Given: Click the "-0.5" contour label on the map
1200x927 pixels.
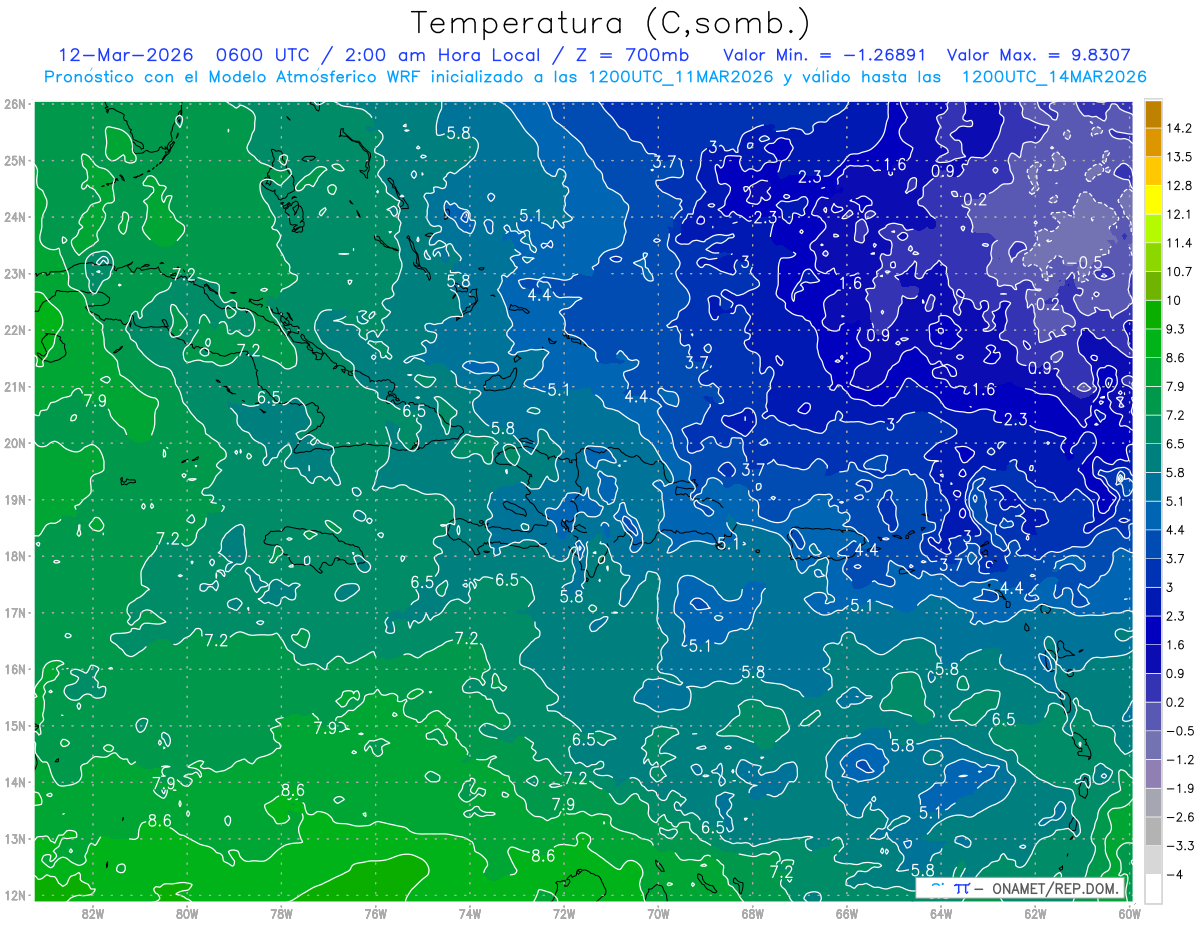Looking at the screenshot, I should [x=1083, y=262].
